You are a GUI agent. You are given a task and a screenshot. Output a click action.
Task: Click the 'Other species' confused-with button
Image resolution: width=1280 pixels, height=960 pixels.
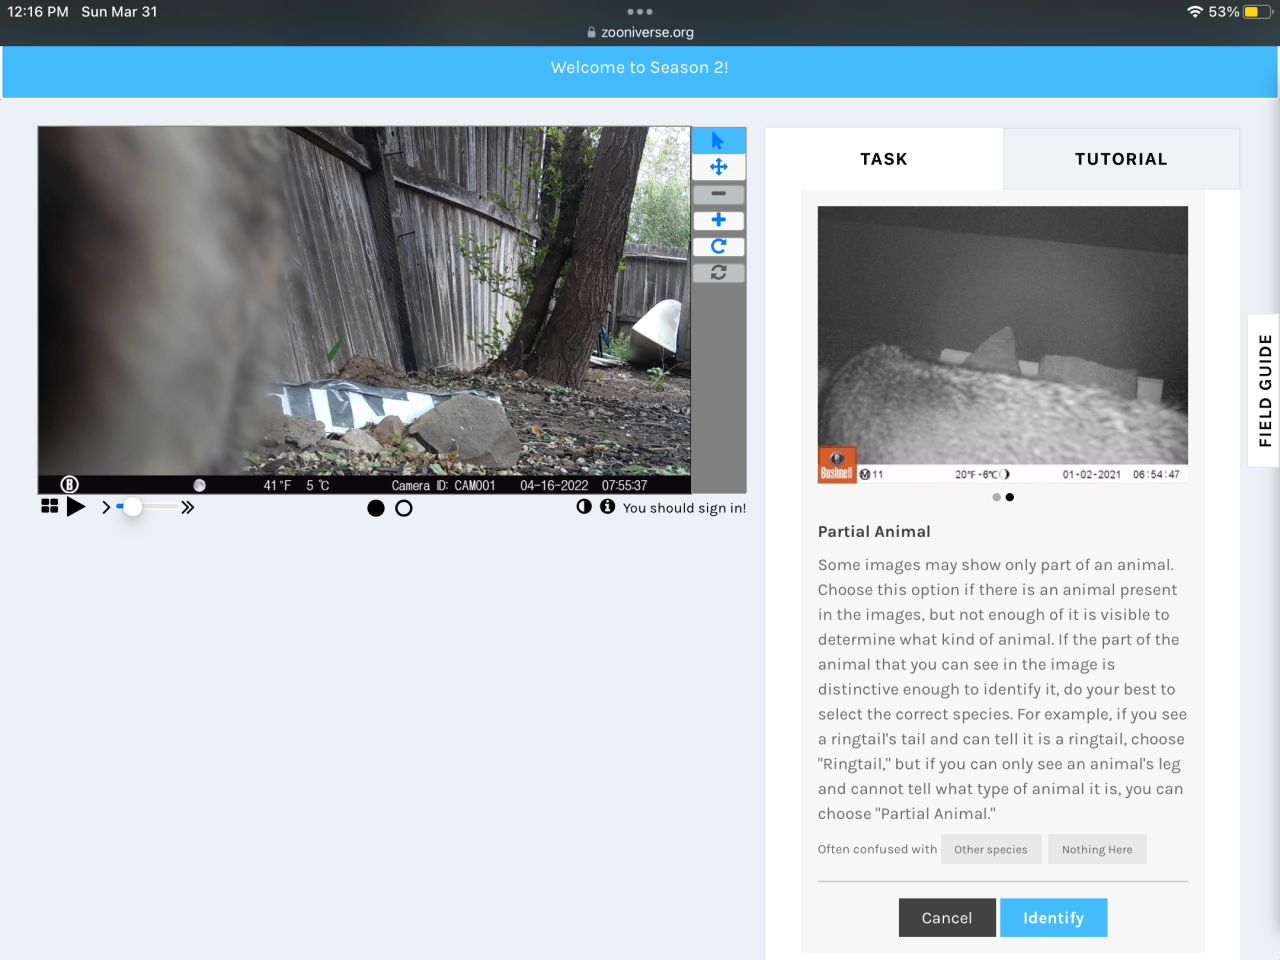point(991,849)
